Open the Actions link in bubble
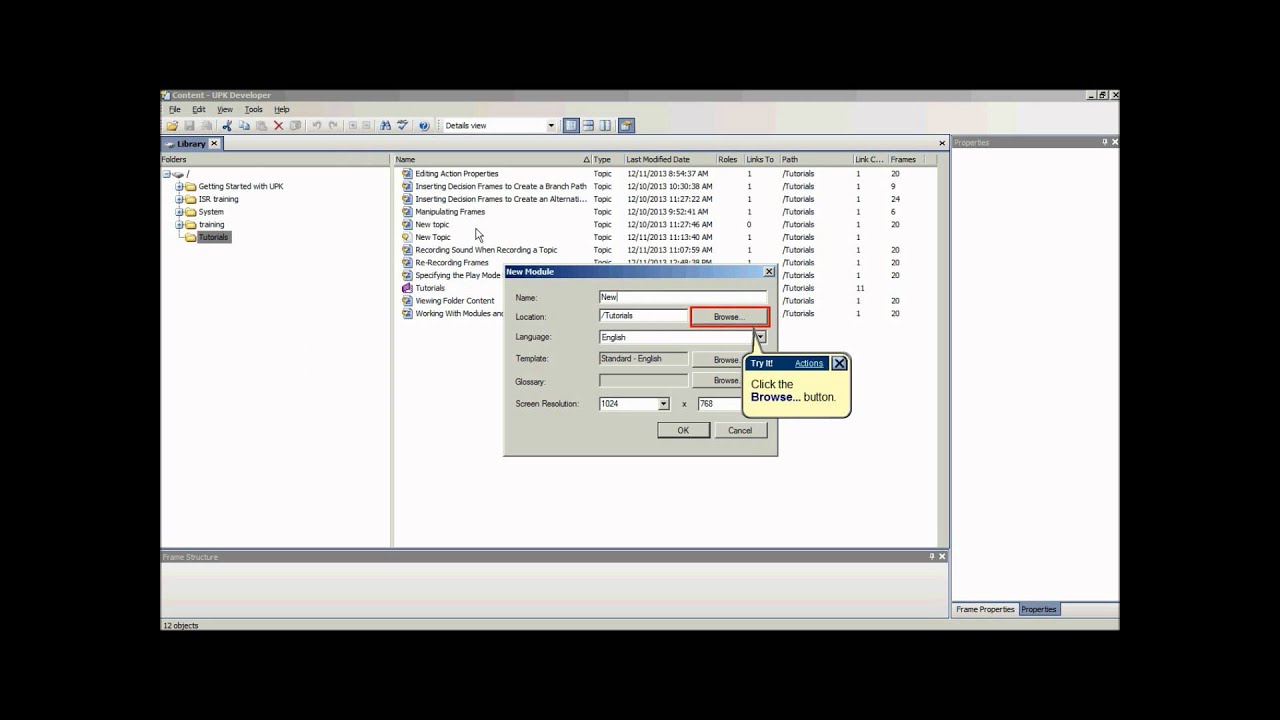The width and height of the screenshot is (1280, 720). [809, 364]
